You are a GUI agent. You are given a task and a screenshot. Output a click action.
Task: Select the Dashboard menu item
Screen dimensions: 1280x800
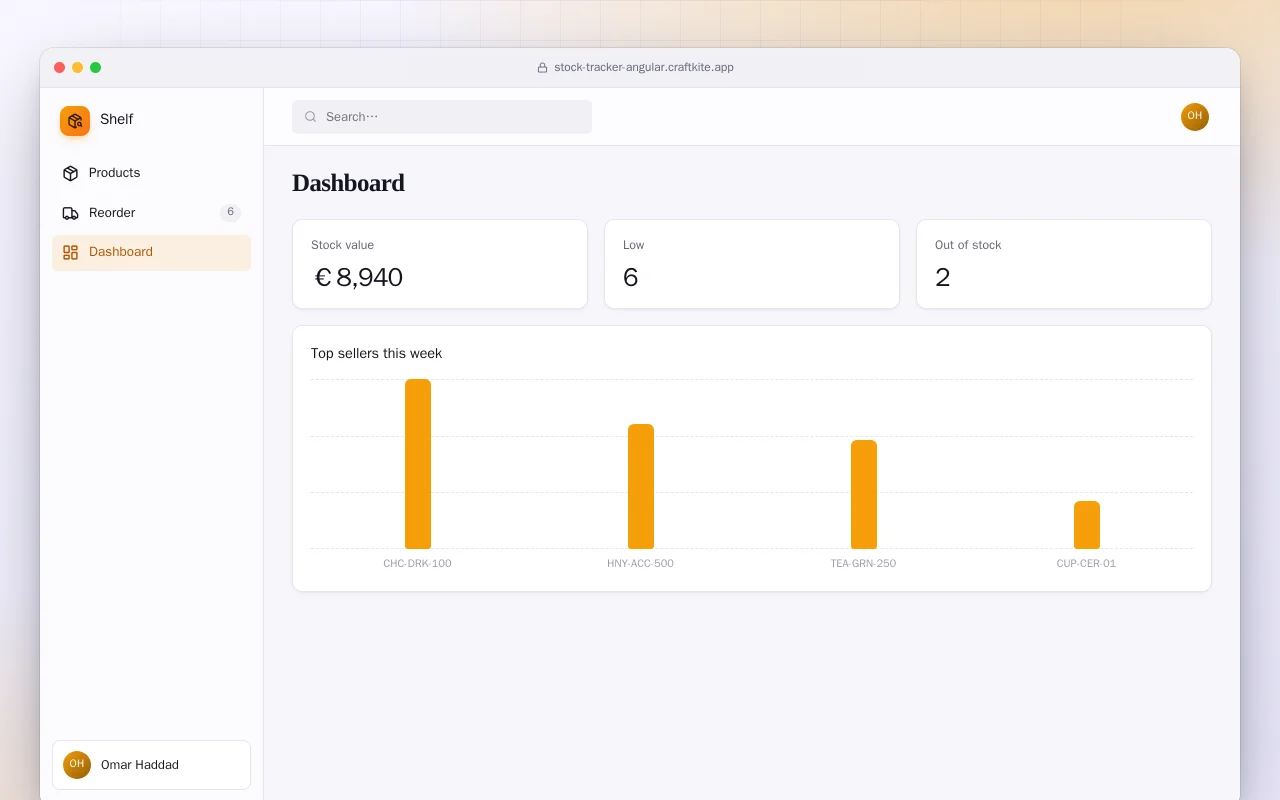(151, 253)
